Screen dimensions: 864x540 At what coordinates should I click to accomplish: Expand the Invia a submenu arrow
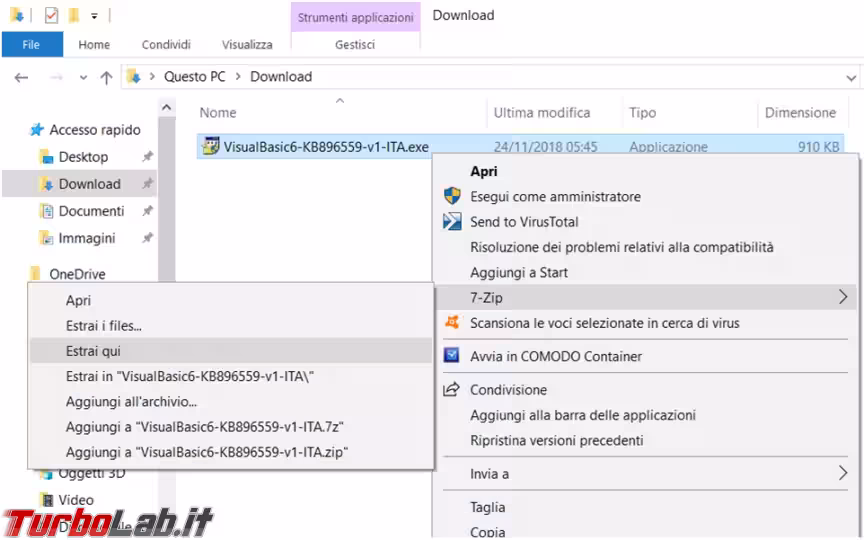(843, 473)
